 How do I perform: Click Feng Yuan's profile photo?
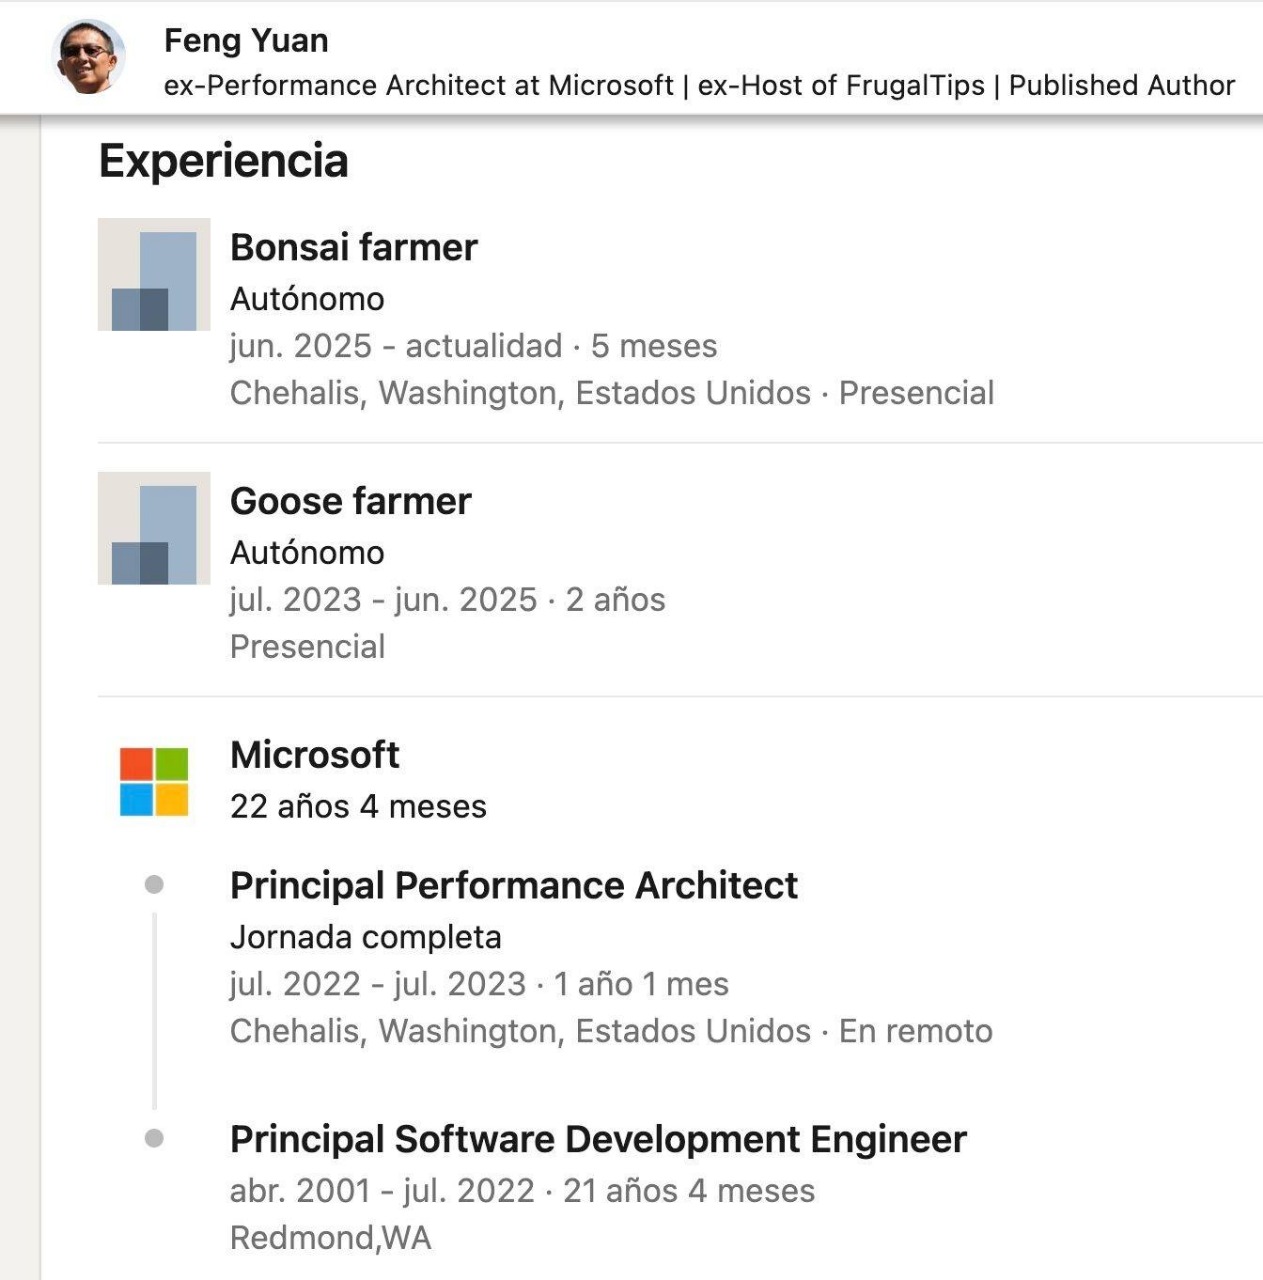(88, 57)
